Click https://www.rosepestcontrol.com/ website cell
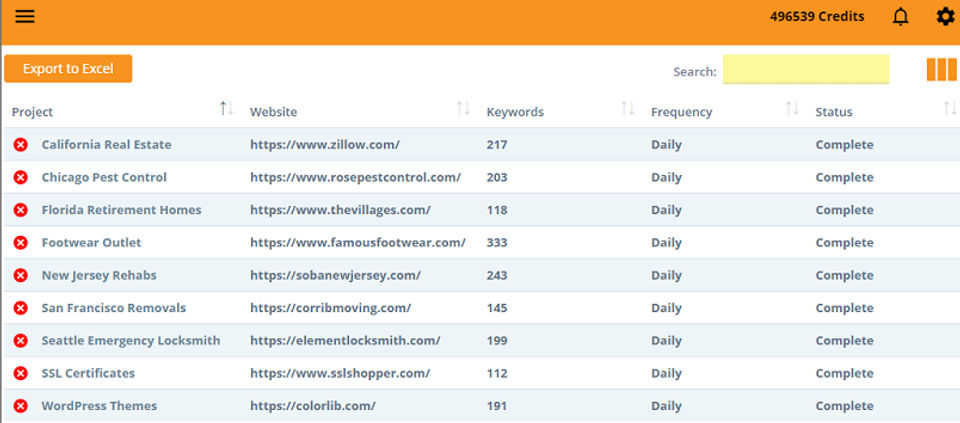Viewport: 960px width, 423px height. point(356,178)
